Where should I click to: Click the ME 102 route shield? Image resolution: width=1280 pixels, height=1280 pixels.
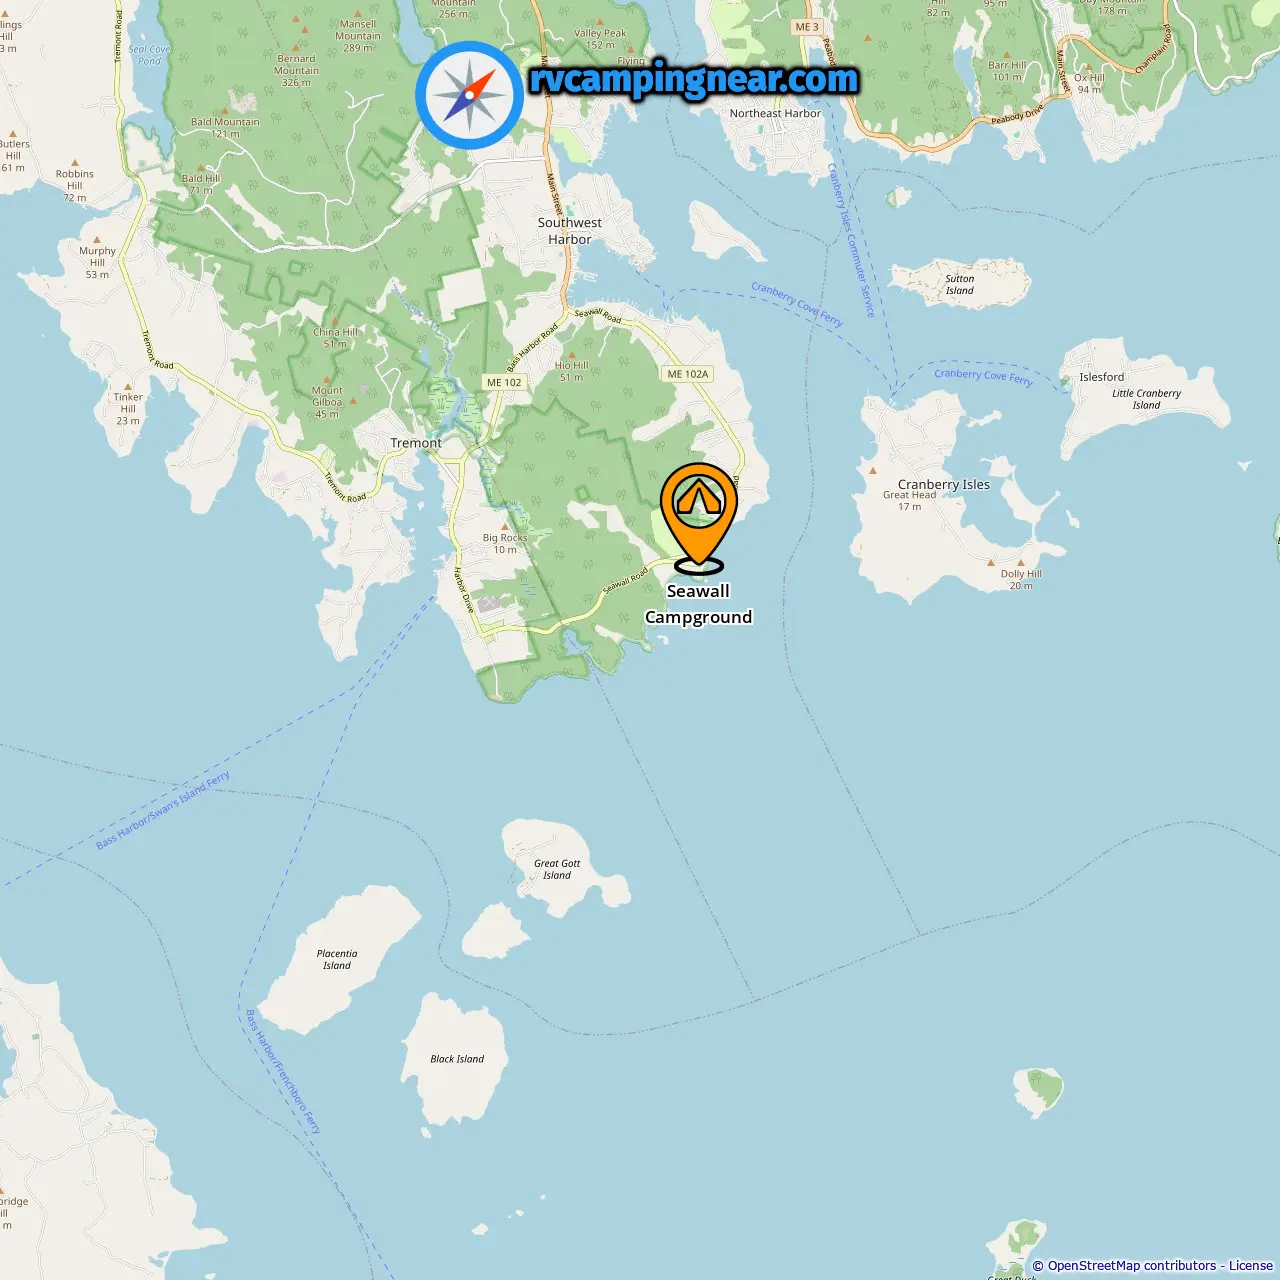coord(504,382)
